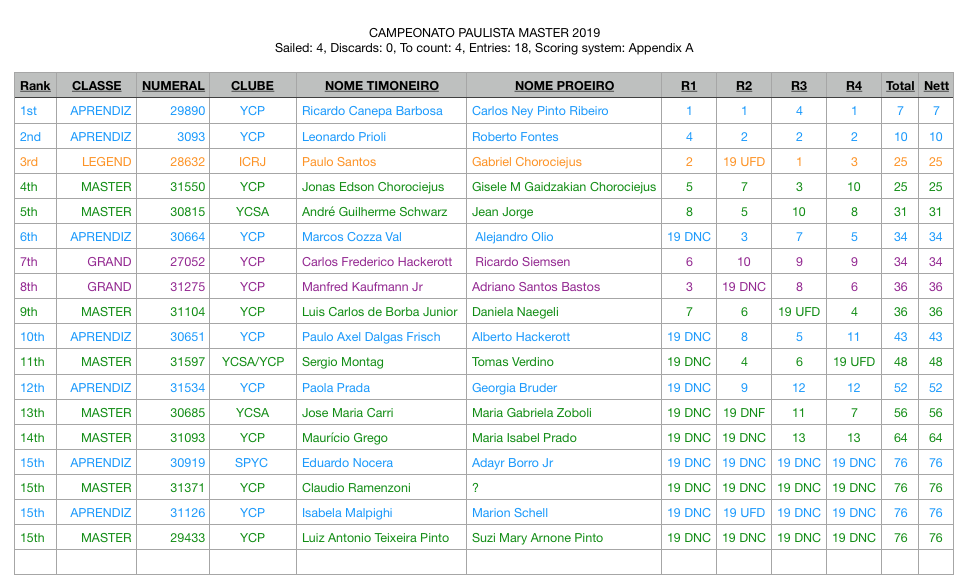
Task: Click the CLUBE column header
Action: tap(252, 86)
